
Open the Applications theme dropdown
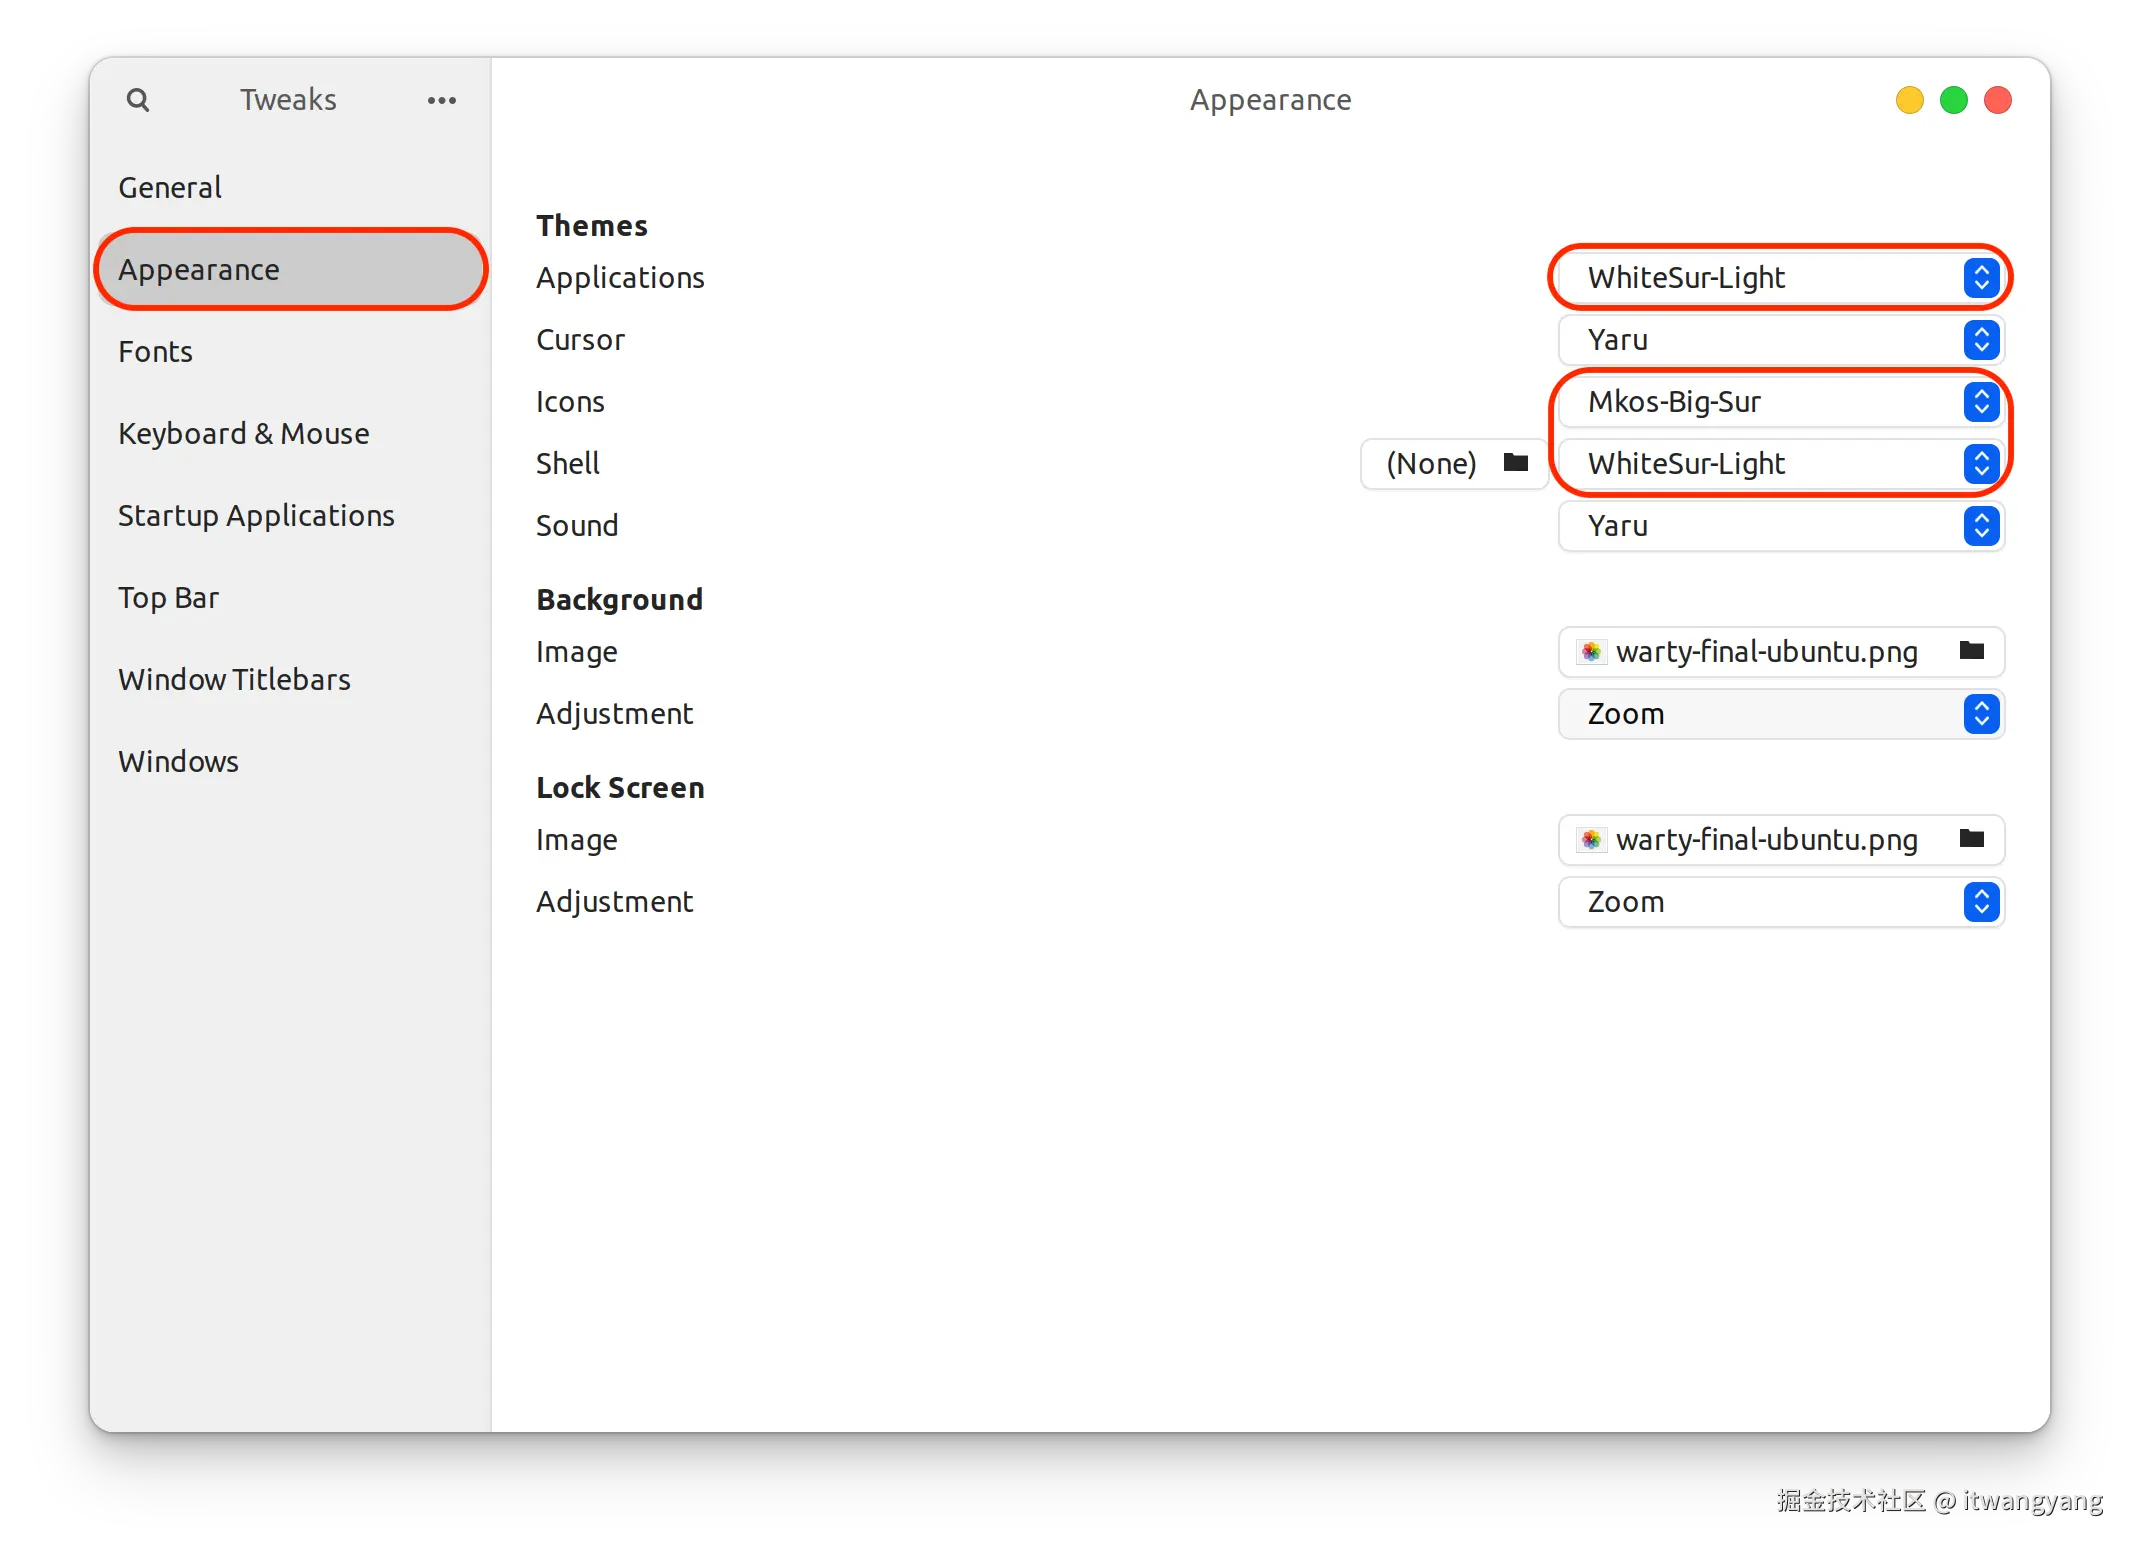1781,277
